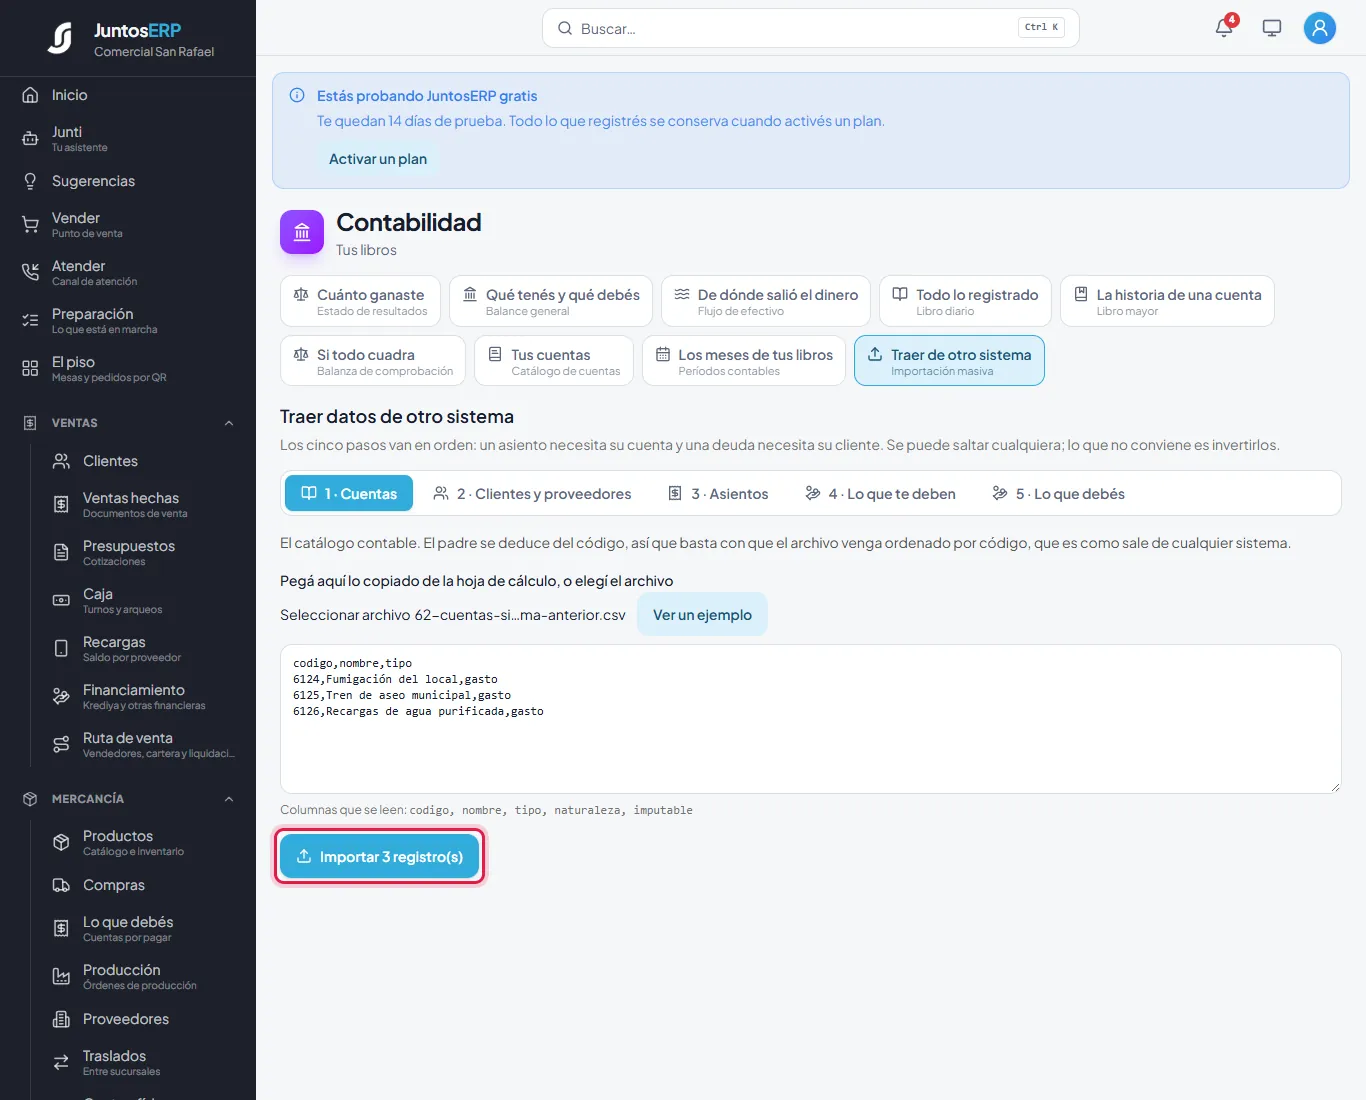The width and height of the screenshot is (1366, 1100).
Task: Open Preparación checklist icon
Action: [30, 321]
